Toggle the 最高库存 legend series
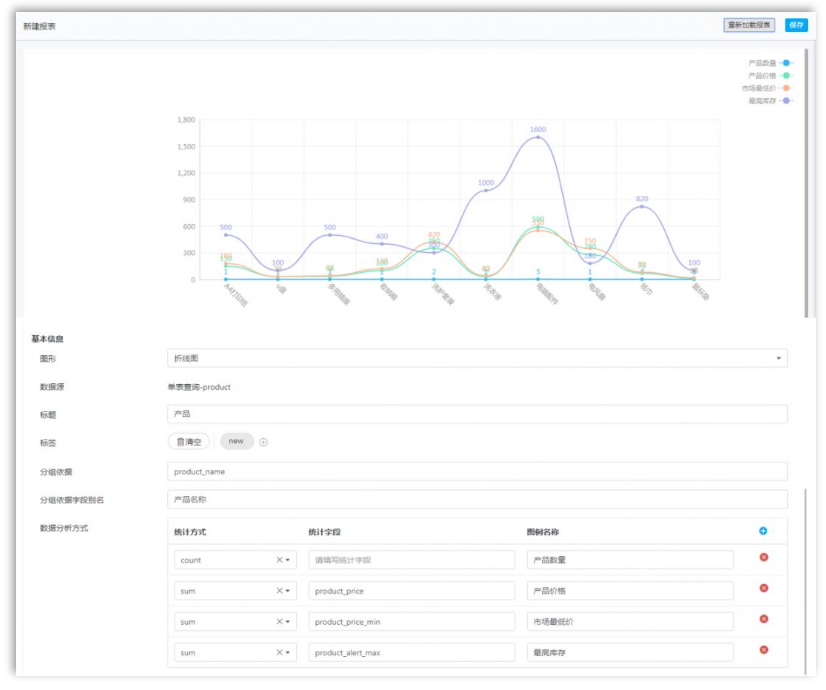Viewport: 826px width, 690px height. (x=770, y=101)
